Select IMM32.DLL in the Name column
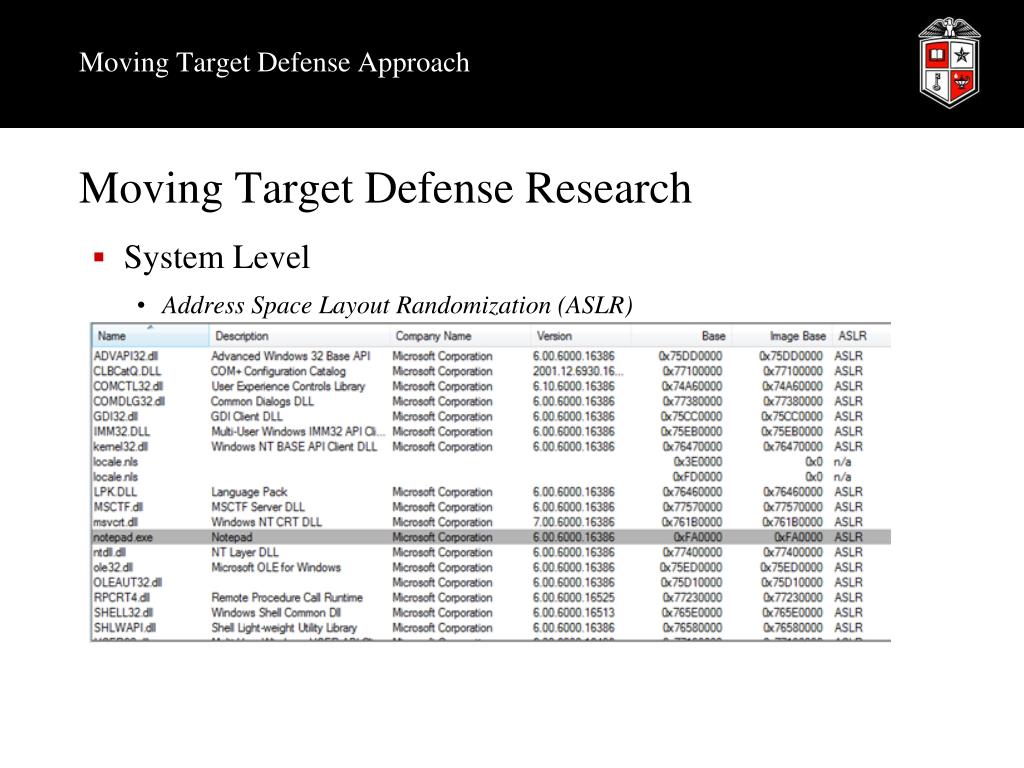 tap(121, 431)
